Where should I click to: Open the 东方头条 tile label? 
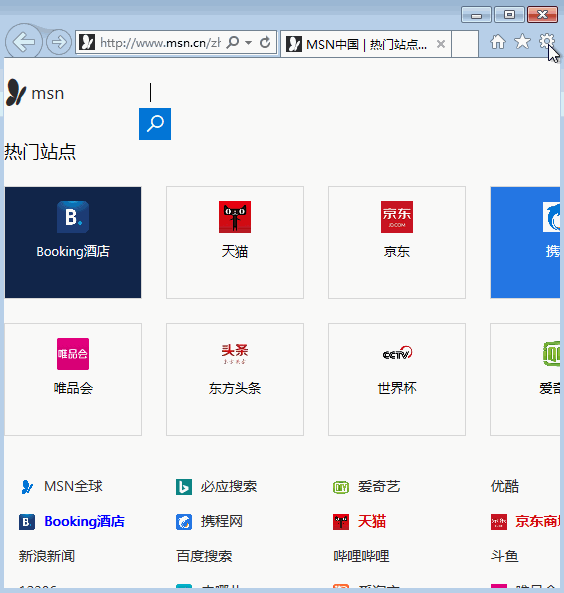point(235,388)
